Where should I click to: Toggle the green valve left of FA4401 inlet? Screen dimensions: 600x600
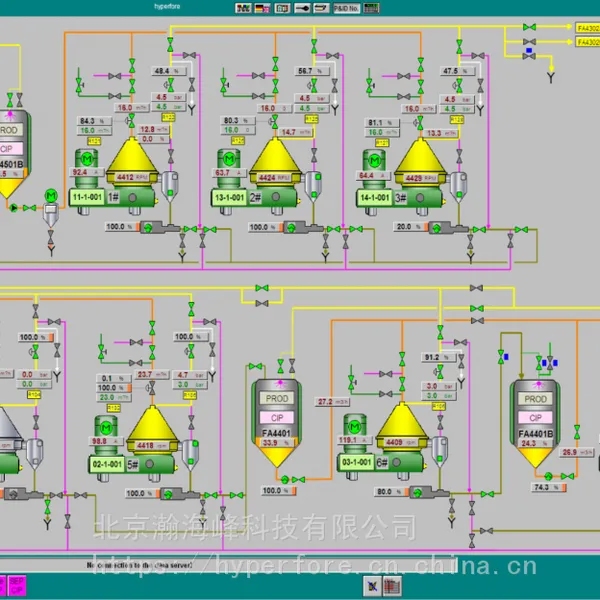point(255,367)
